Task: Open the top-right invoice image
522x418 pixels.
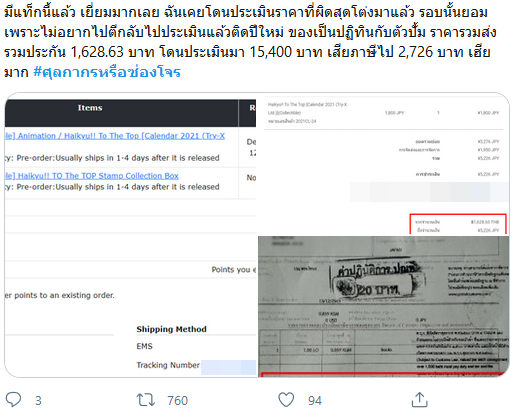Action: click(x=383, y=164)
